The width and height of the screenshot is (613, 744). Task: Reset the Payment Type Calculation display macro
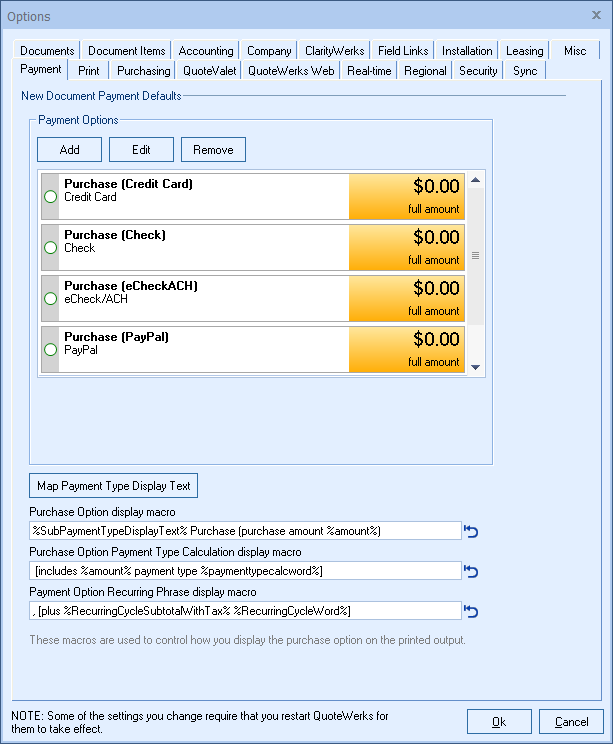tap(472, 571)
